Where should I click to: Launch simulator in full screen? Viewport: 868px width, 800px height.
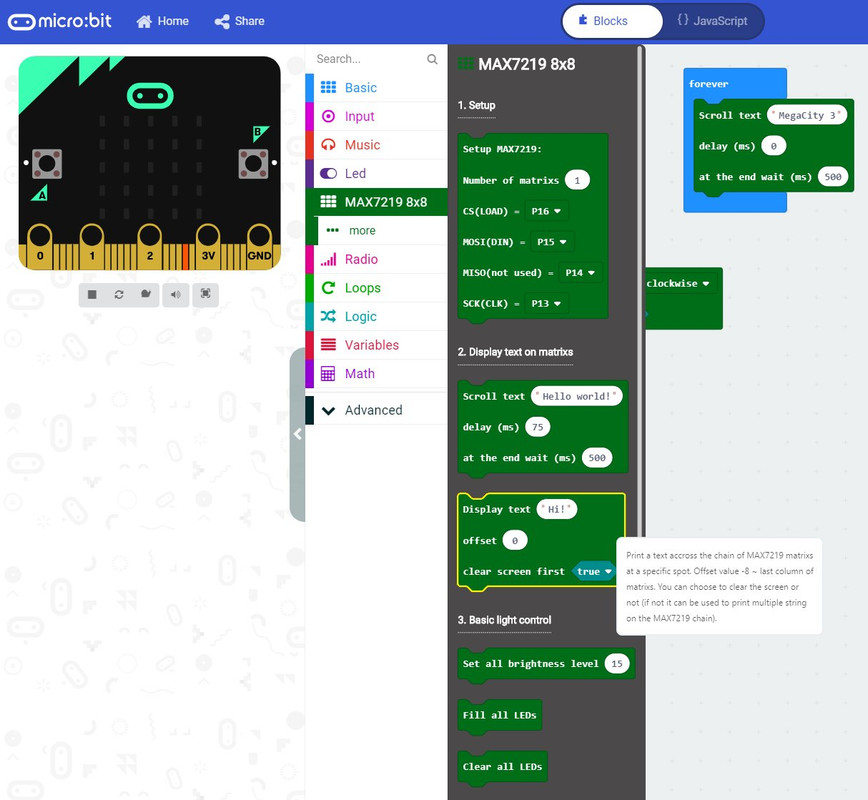coord(205,295)
